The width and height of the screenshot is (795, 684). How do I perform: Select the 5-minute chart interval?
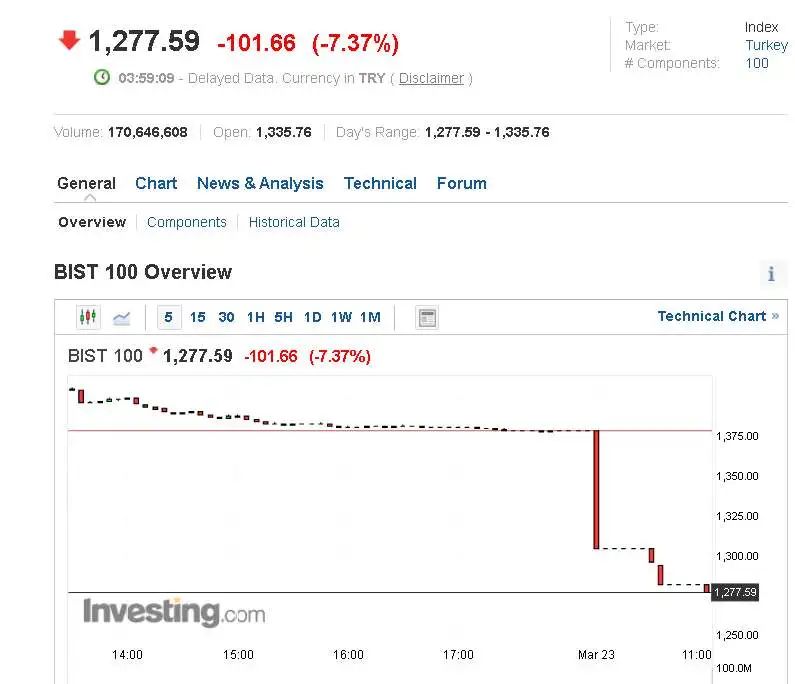[x=168, y=317]
